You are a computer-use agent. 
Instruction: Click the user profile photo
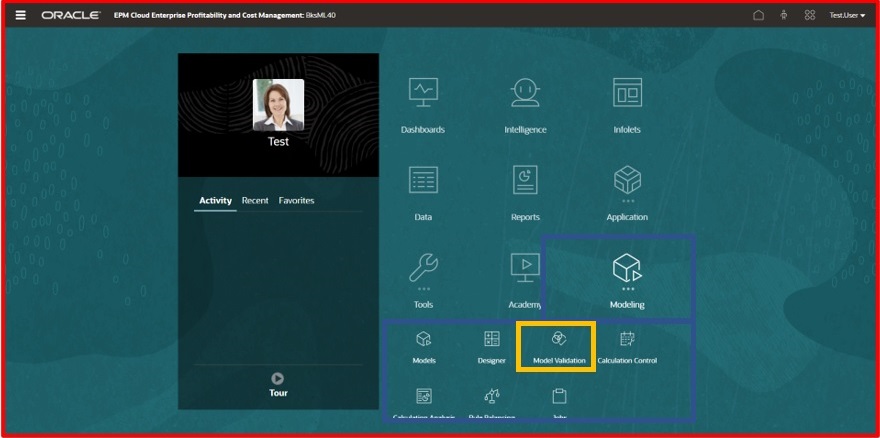(278, 104)
